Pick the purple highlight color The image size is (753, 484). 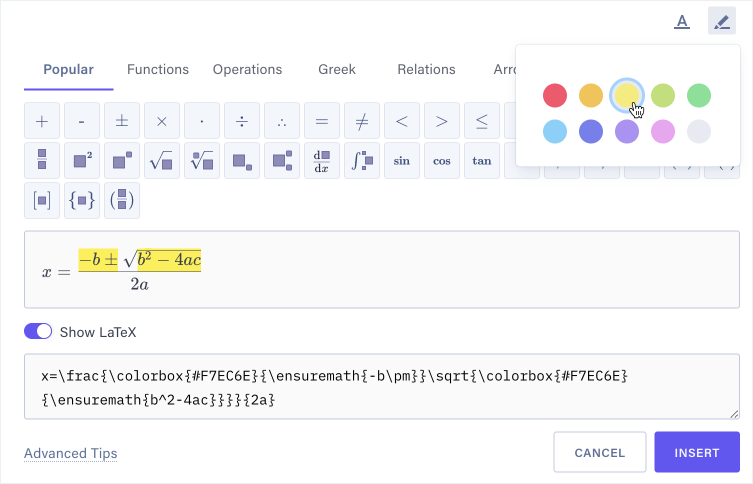pyautogui.click(x=627, y=131)
